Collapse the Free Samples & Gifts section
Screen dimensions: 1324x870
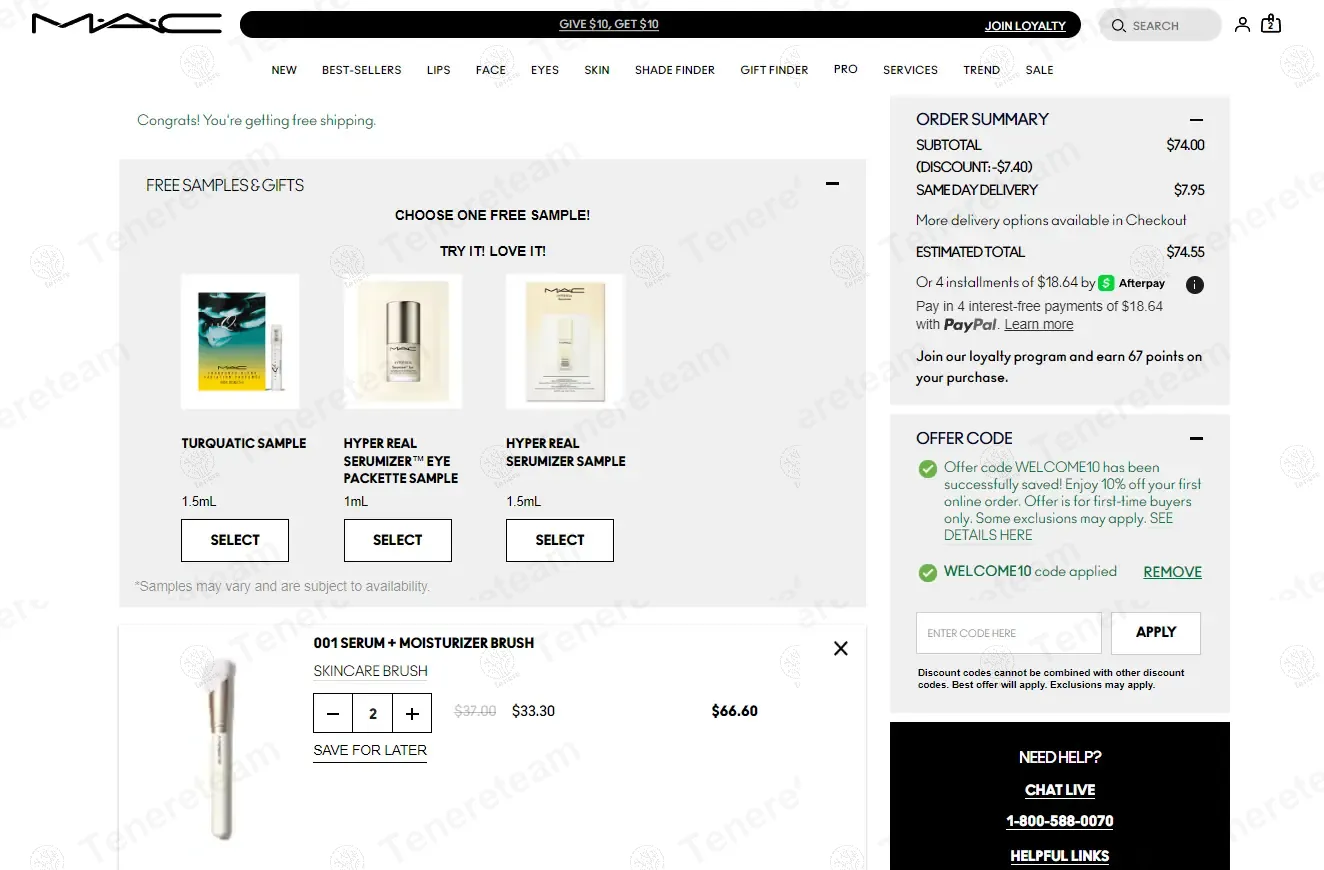(832, 184)
